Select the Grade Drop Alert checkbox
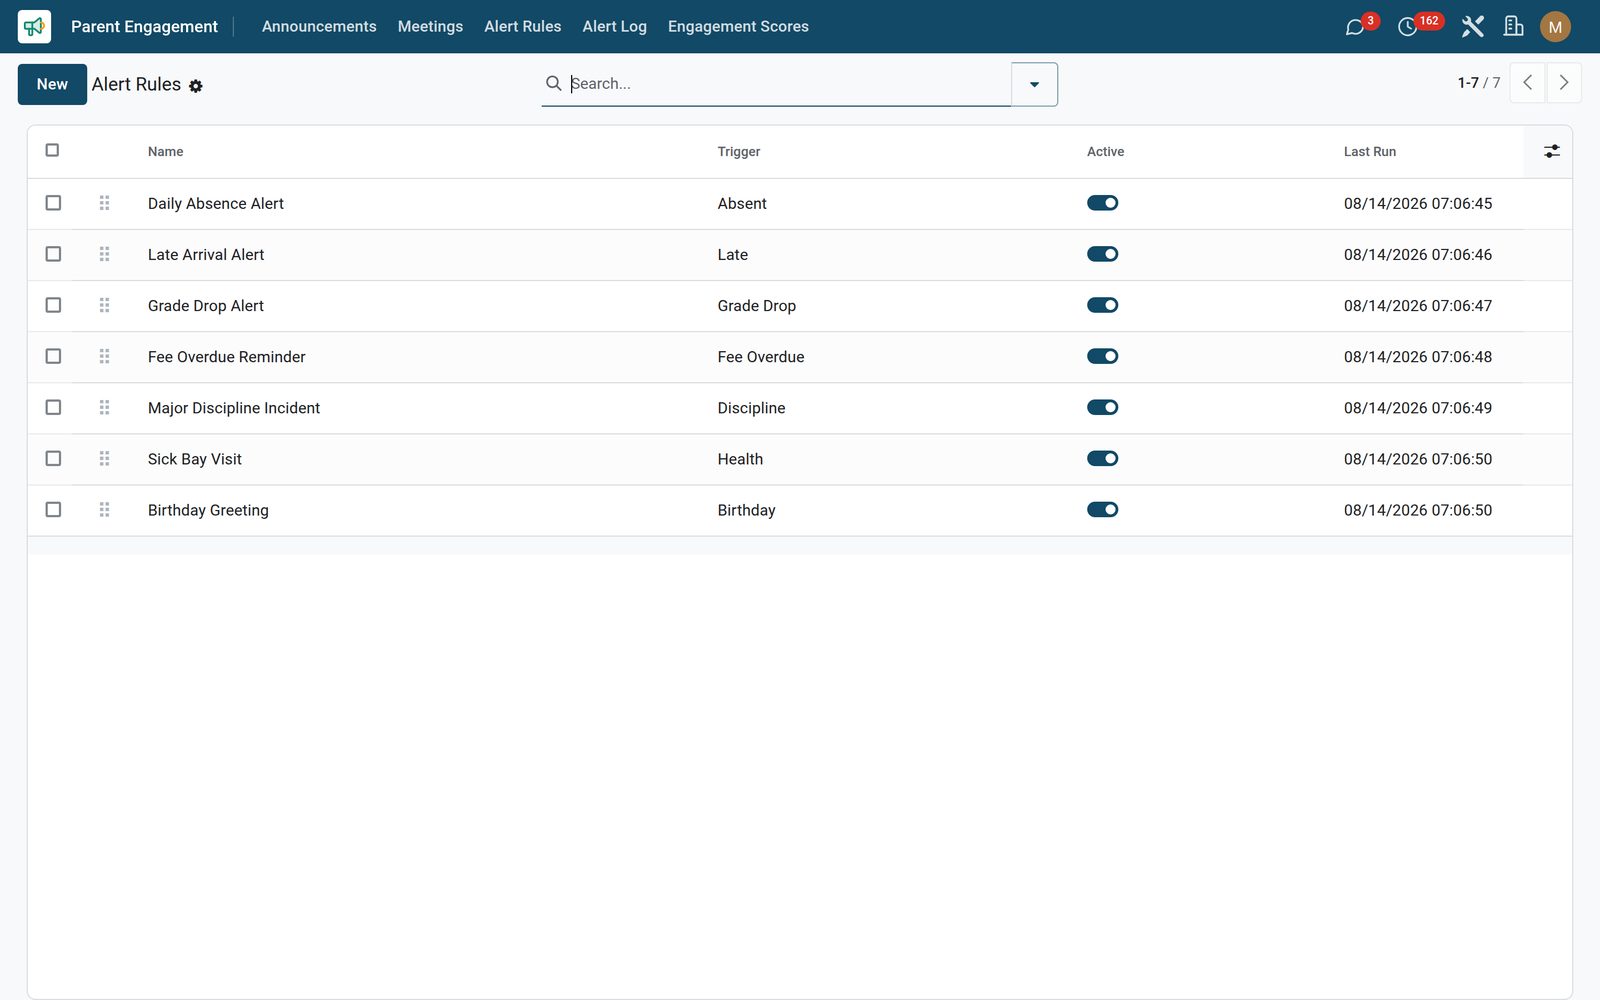Image resolution: width=1600 pixels, height=1000 pixels. pyautogui.click(x=53, y=305)
